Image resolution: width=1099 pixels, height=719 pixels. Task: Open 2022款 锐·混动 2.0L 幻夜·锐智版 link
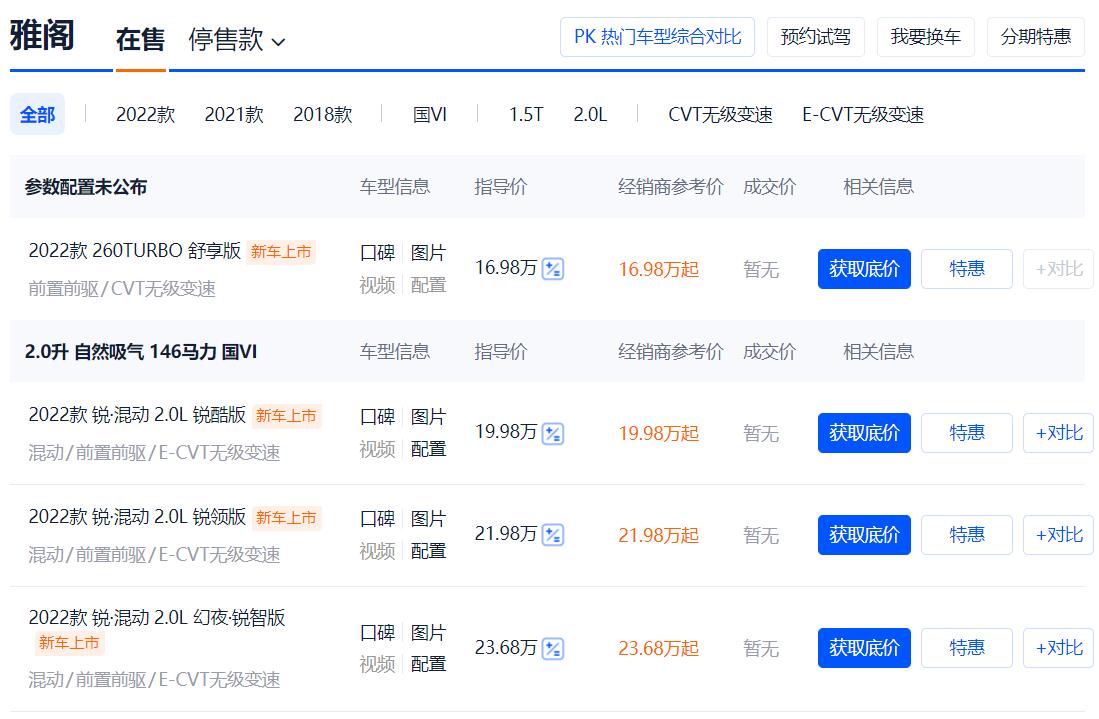point(157,617)
